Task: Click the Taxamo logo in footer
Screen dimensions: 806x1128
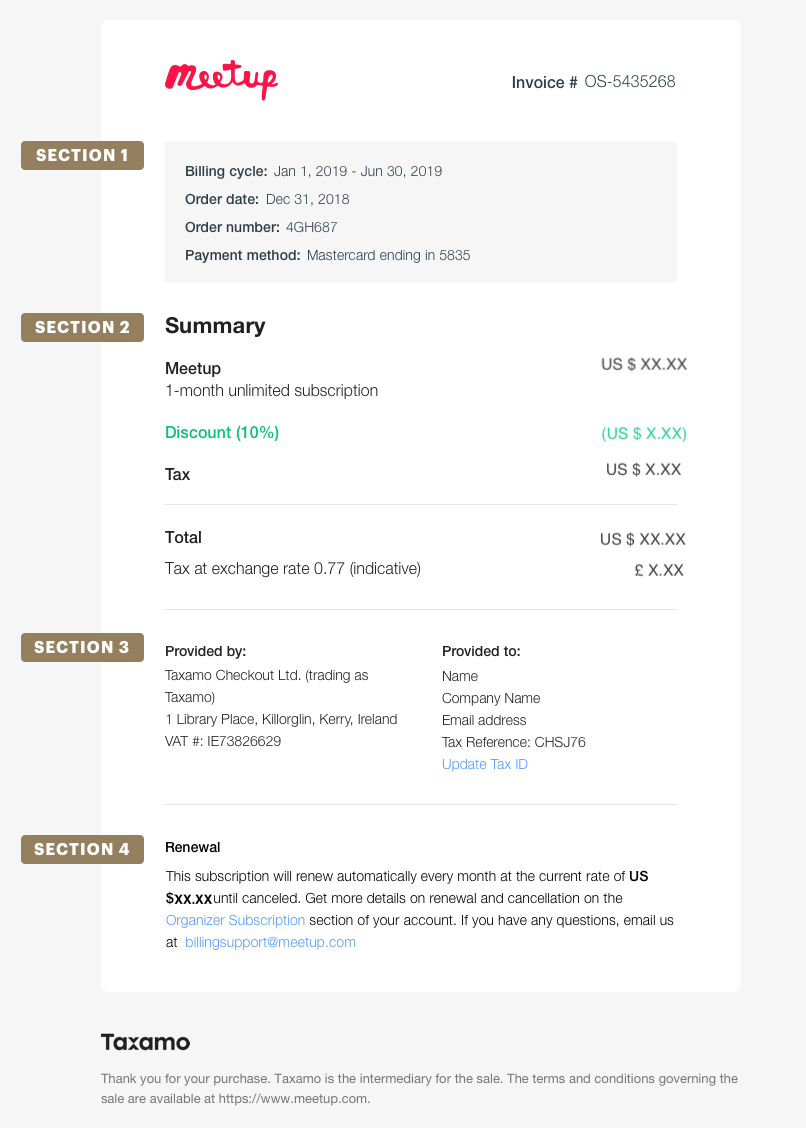Action: click(x=145, y=1042)
